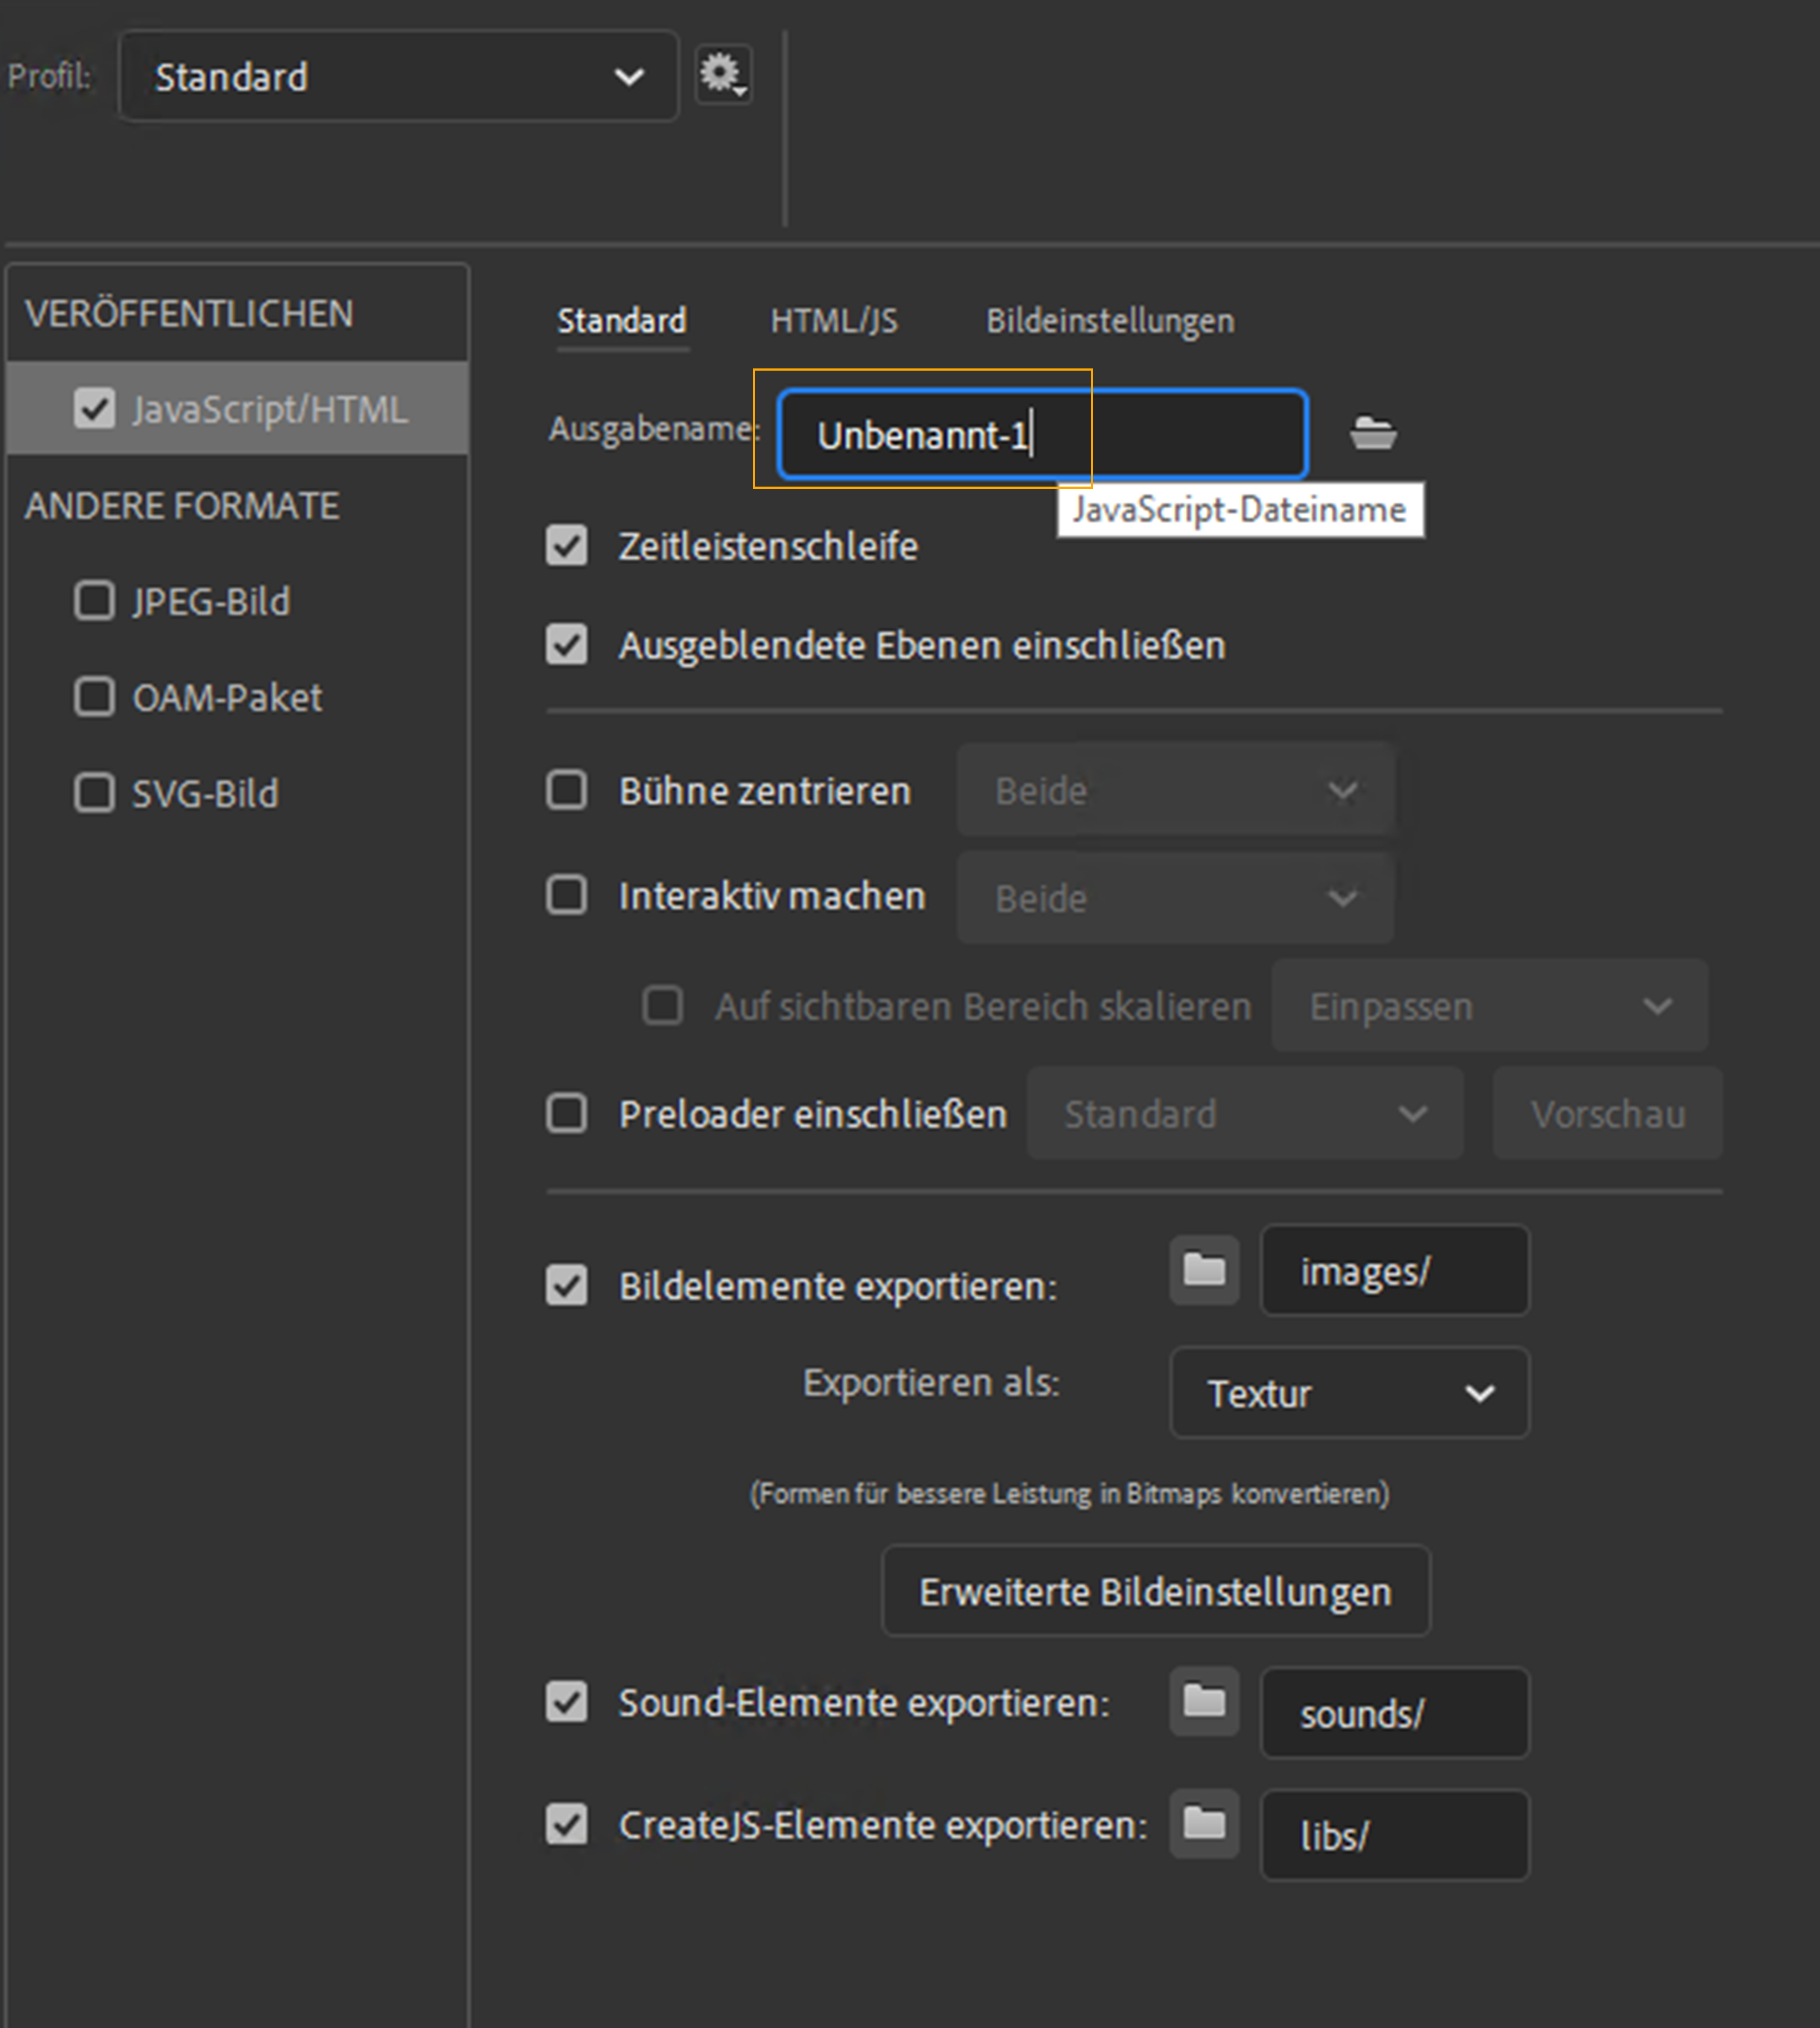Expand the Einpassen scaling dropdown
Viewport: 1820px width, 2028px height.
[1489, 1006]
